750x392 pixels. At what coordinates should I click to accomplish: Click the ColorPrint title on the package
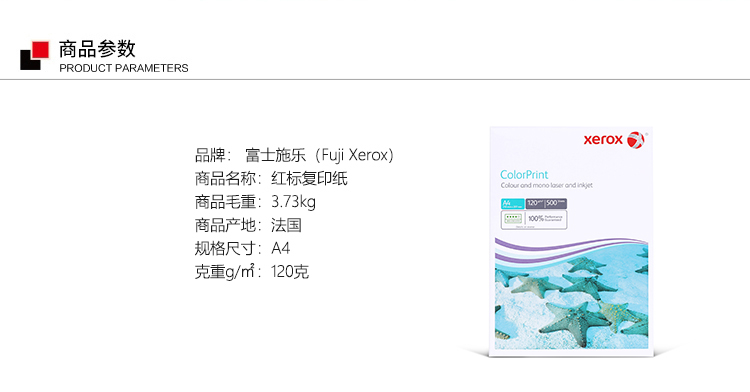pyautogui.click(x=524, y=174)
